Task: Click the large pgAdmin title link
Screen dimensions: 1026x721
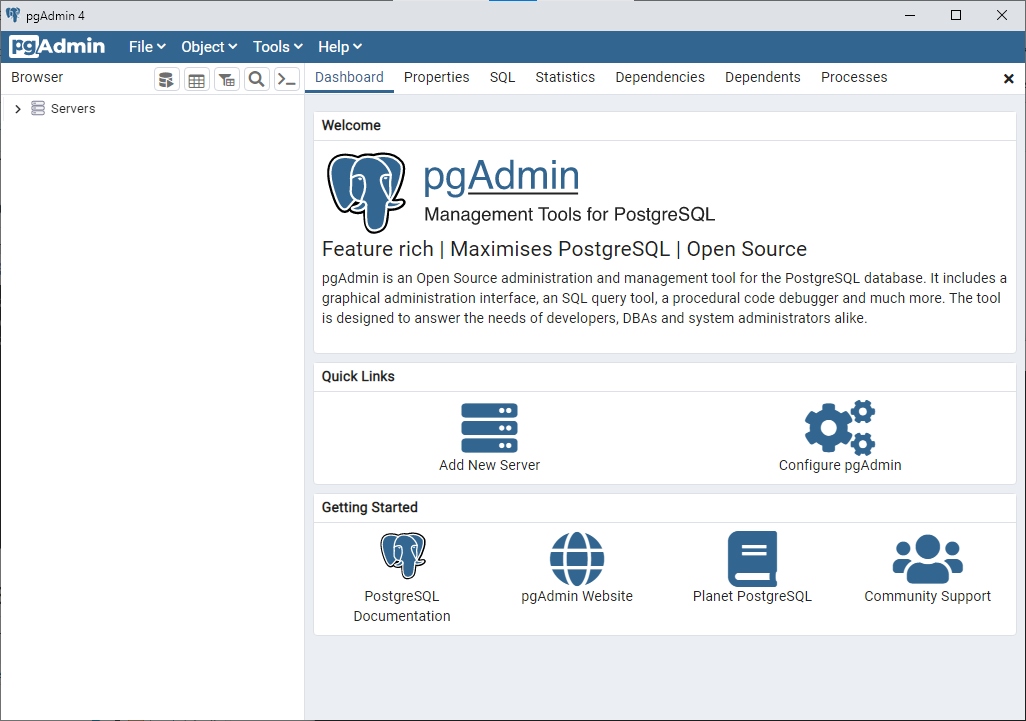Action: click(501, 176)
